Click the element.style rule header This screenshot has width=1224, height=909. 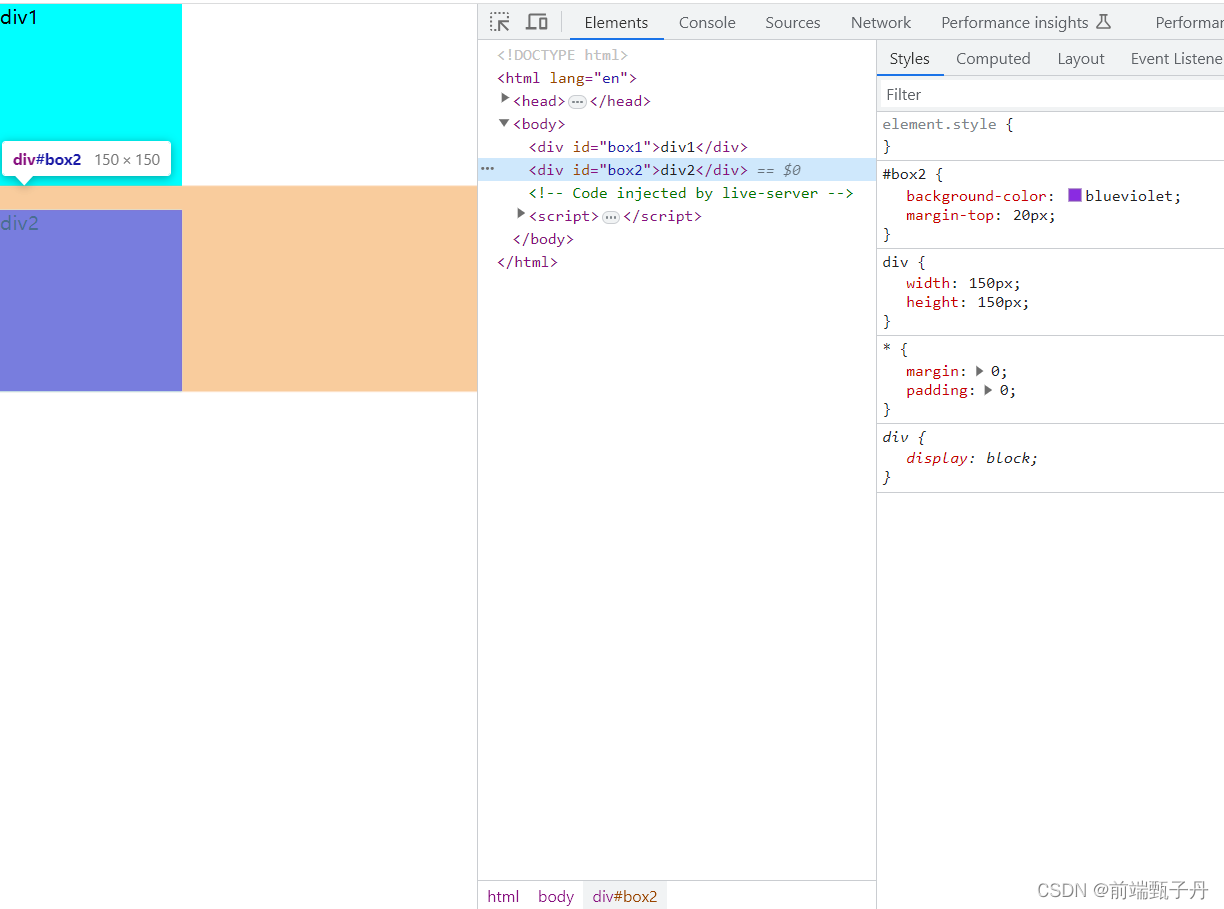click(940, 125)
